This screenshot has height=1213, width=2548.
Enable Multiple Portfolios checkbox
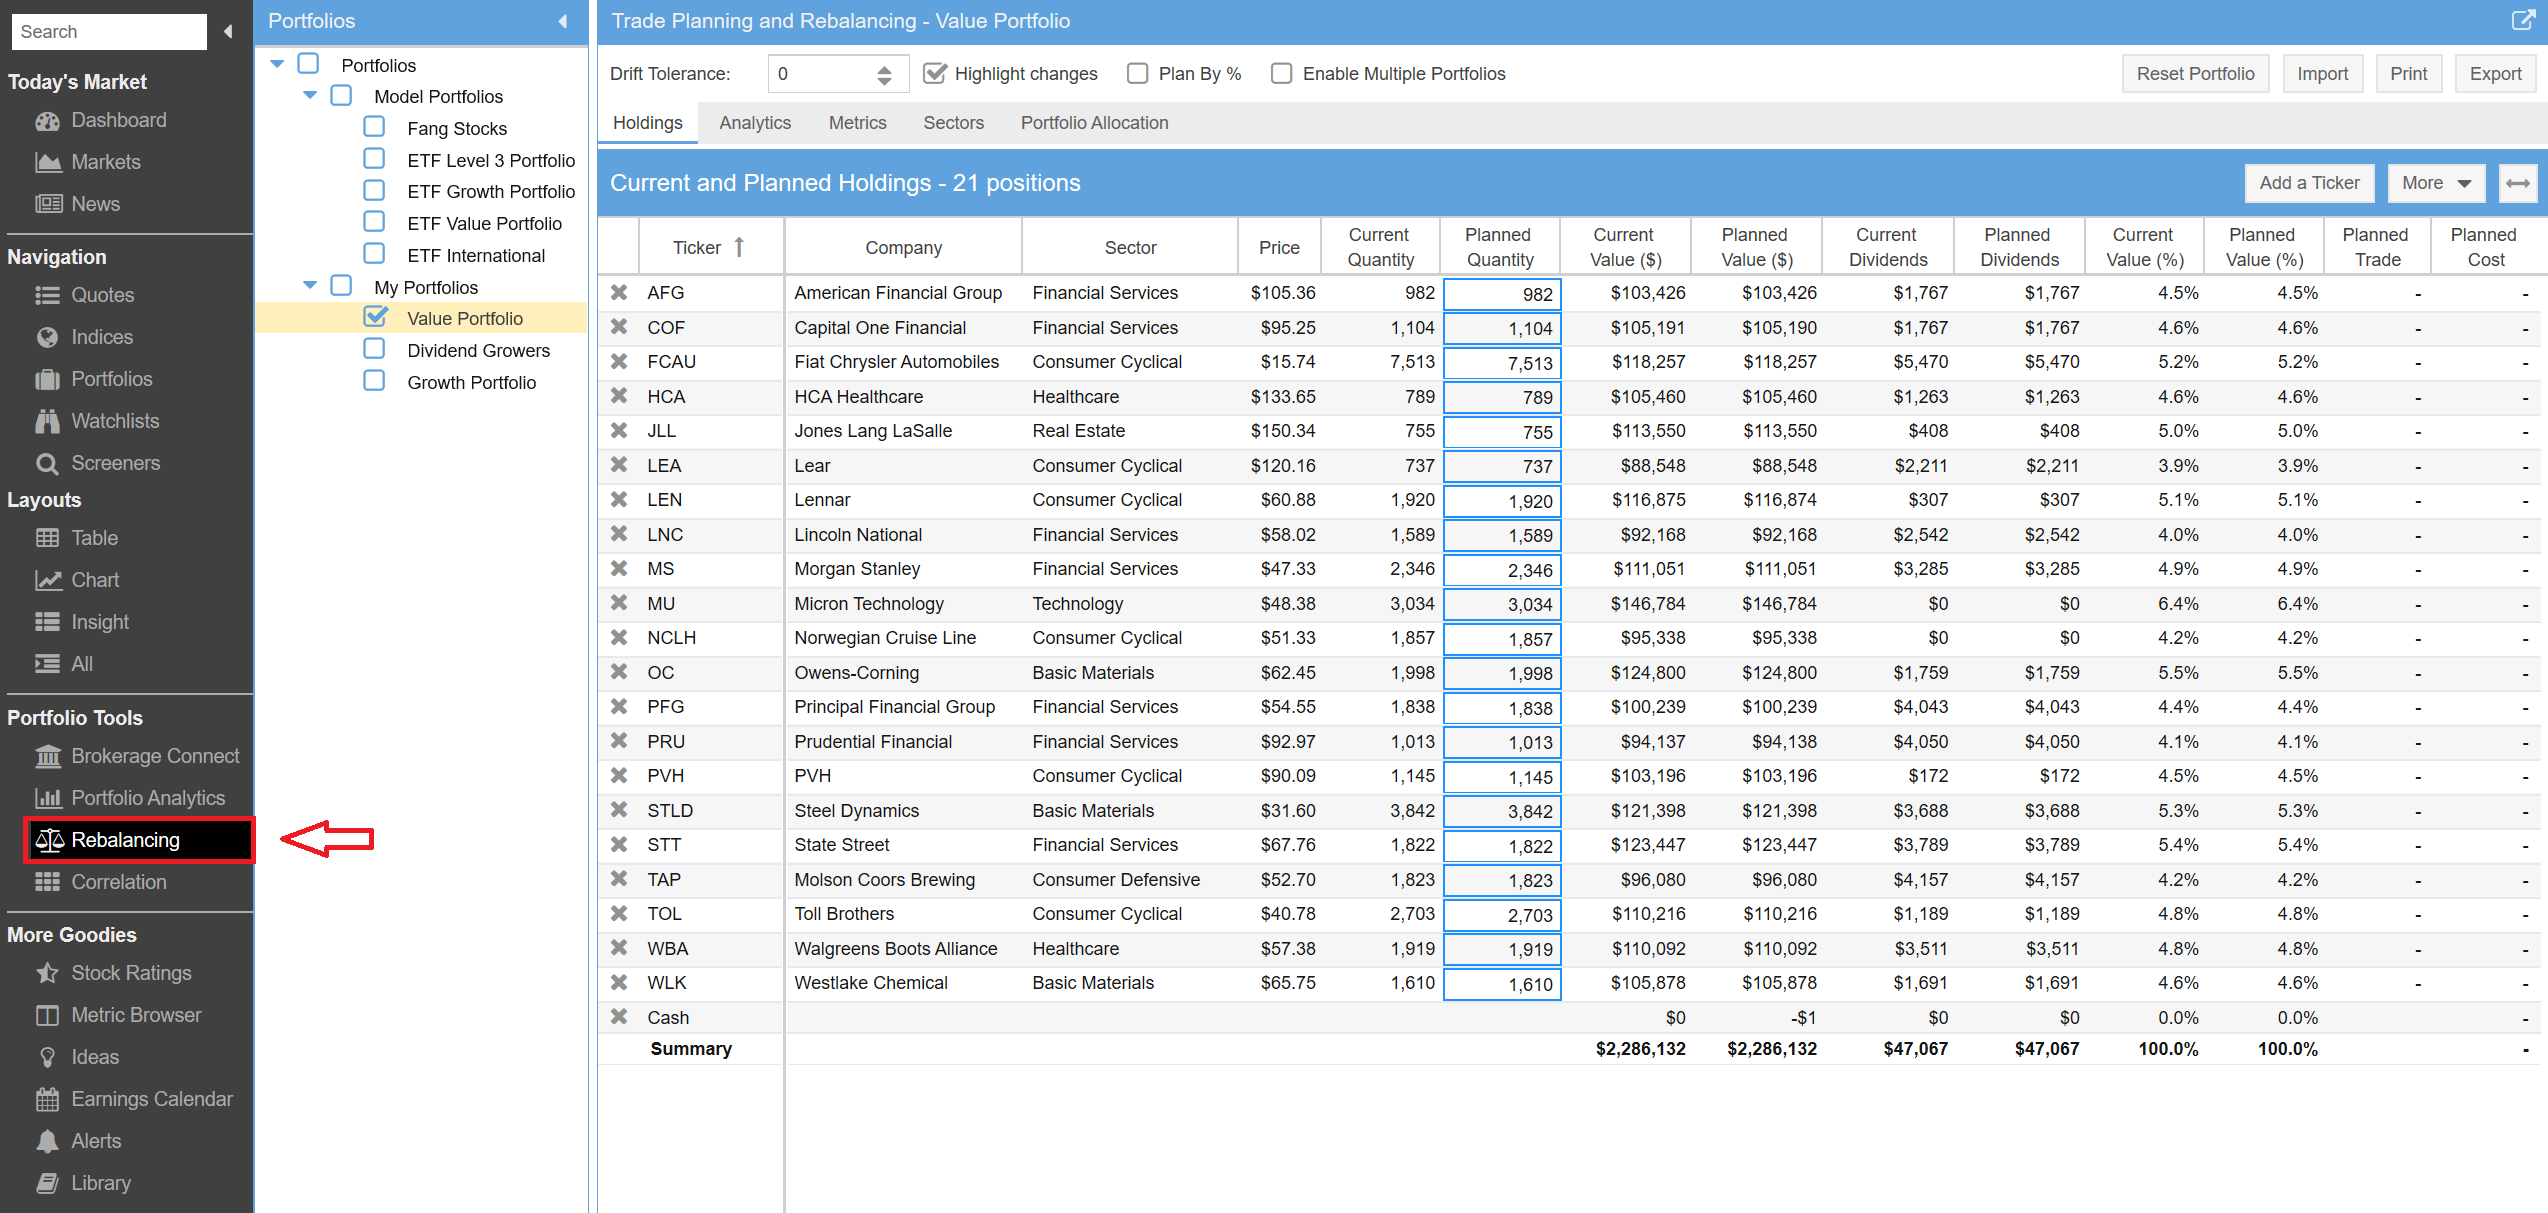[x=1281, y=73]
